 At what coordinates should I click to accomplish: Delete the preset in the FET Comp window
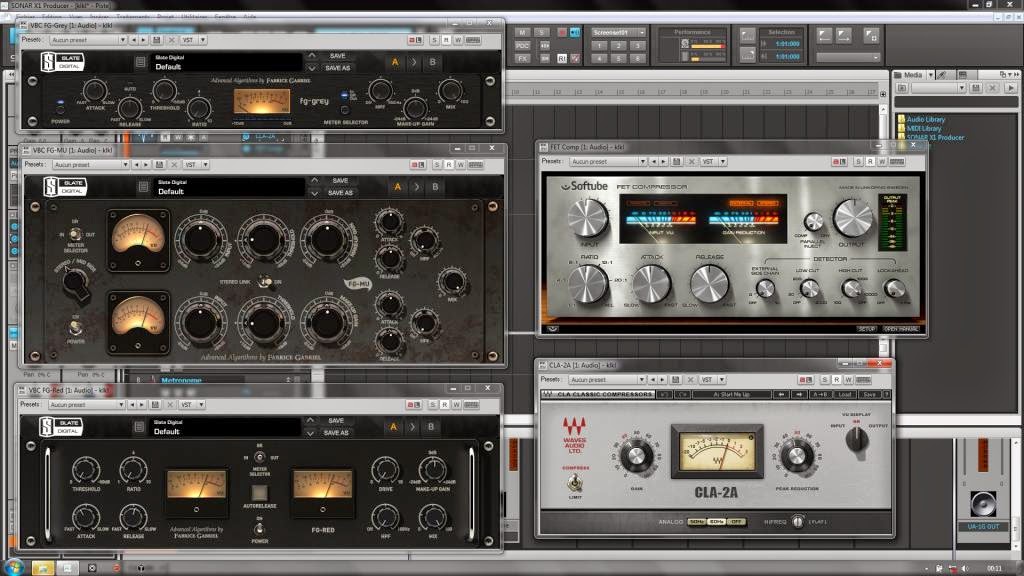692,161
